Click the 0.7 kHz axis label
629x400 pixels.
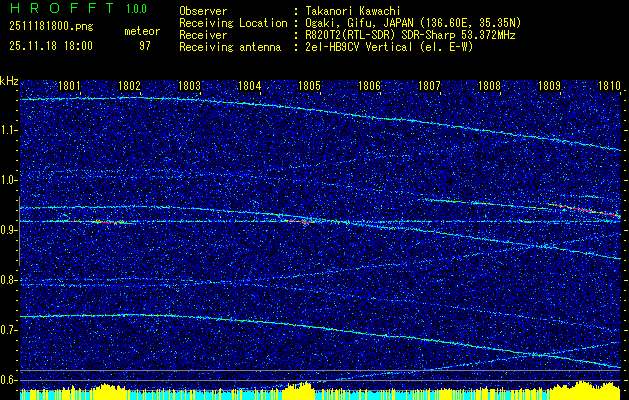point(9,330)
